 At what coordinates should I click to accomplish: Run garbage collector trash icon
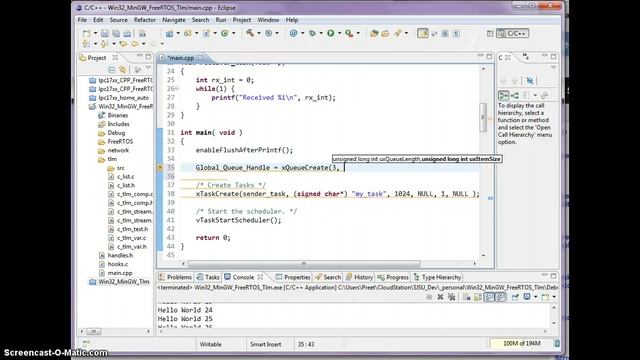tap(557, 344)
